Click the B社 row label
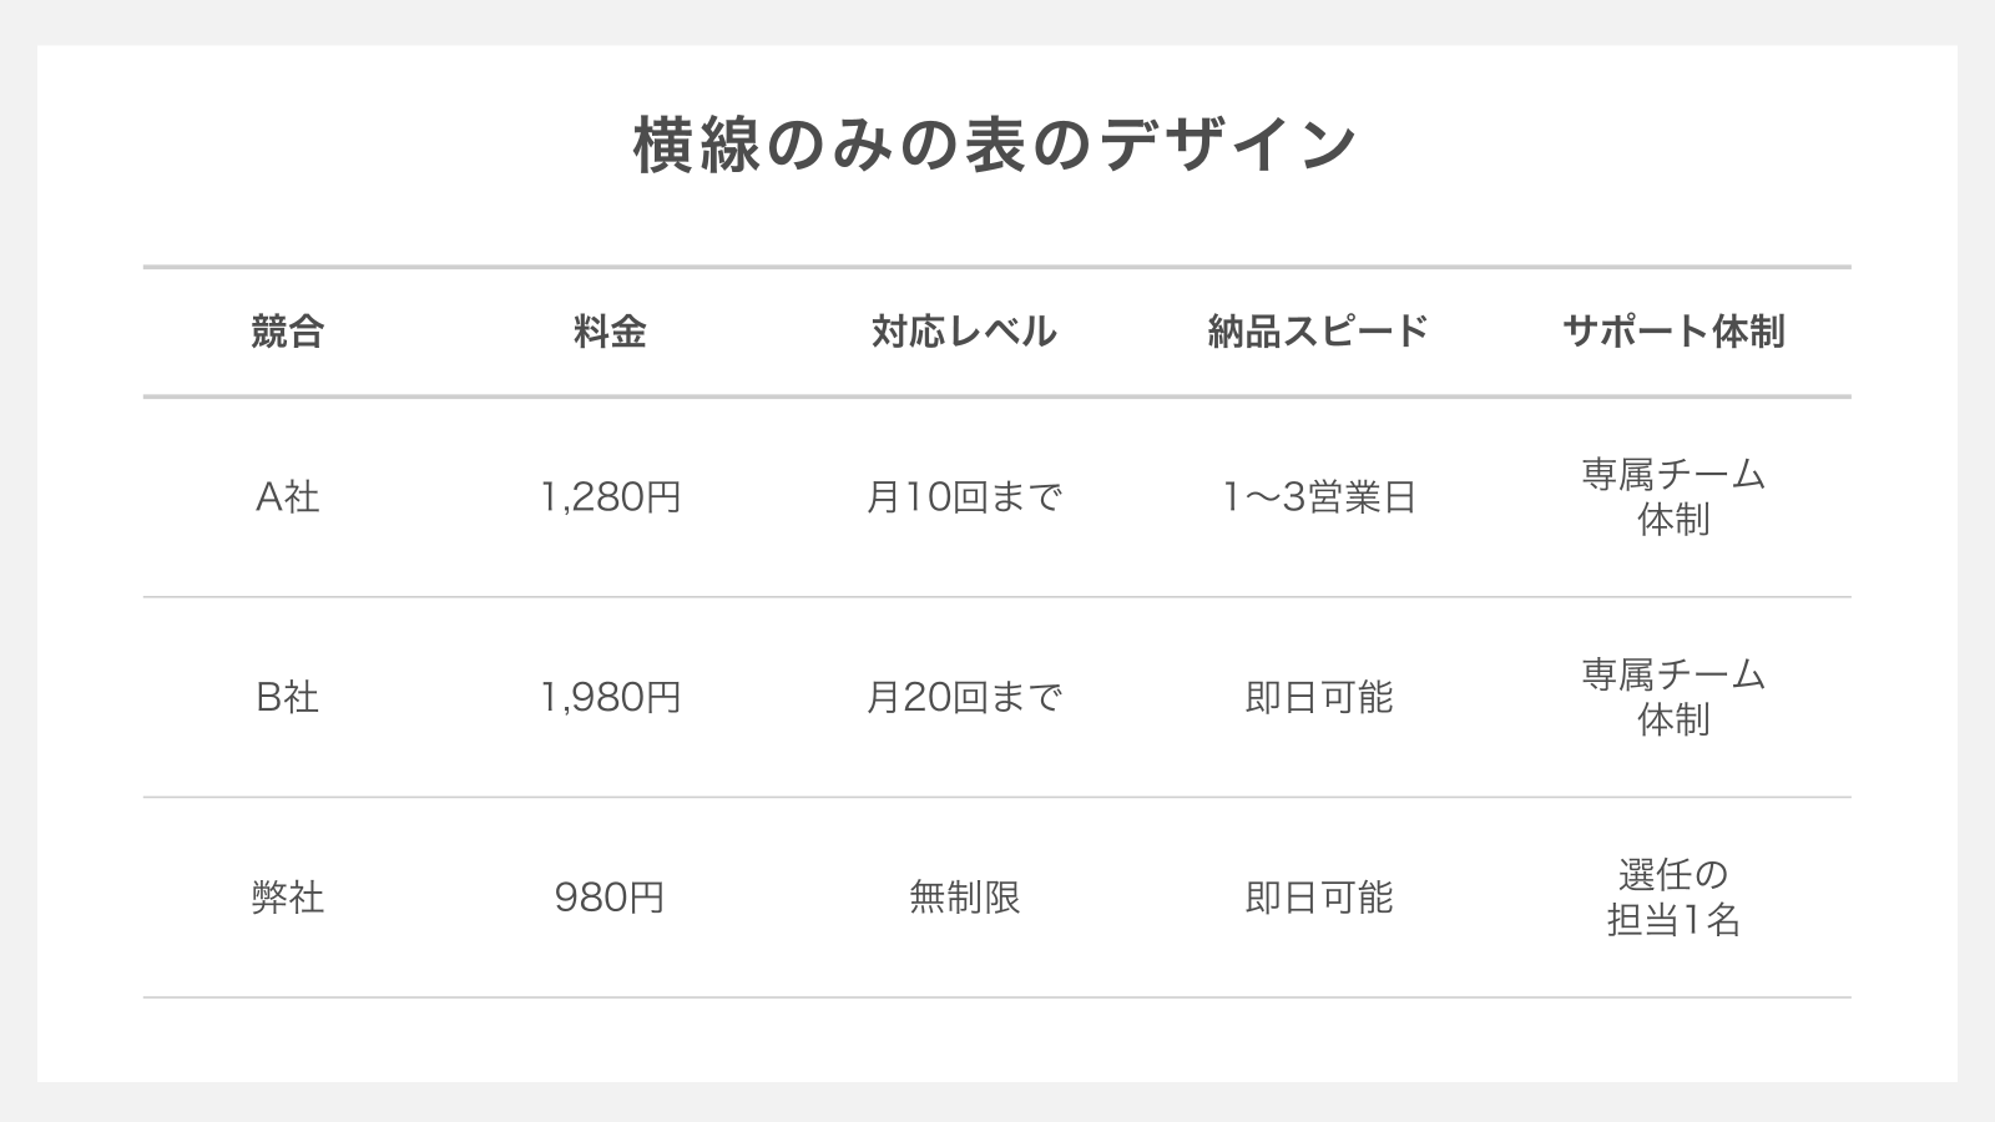Image resolution: width=1995 pixels, height=1122 pixels. [287, 697]
